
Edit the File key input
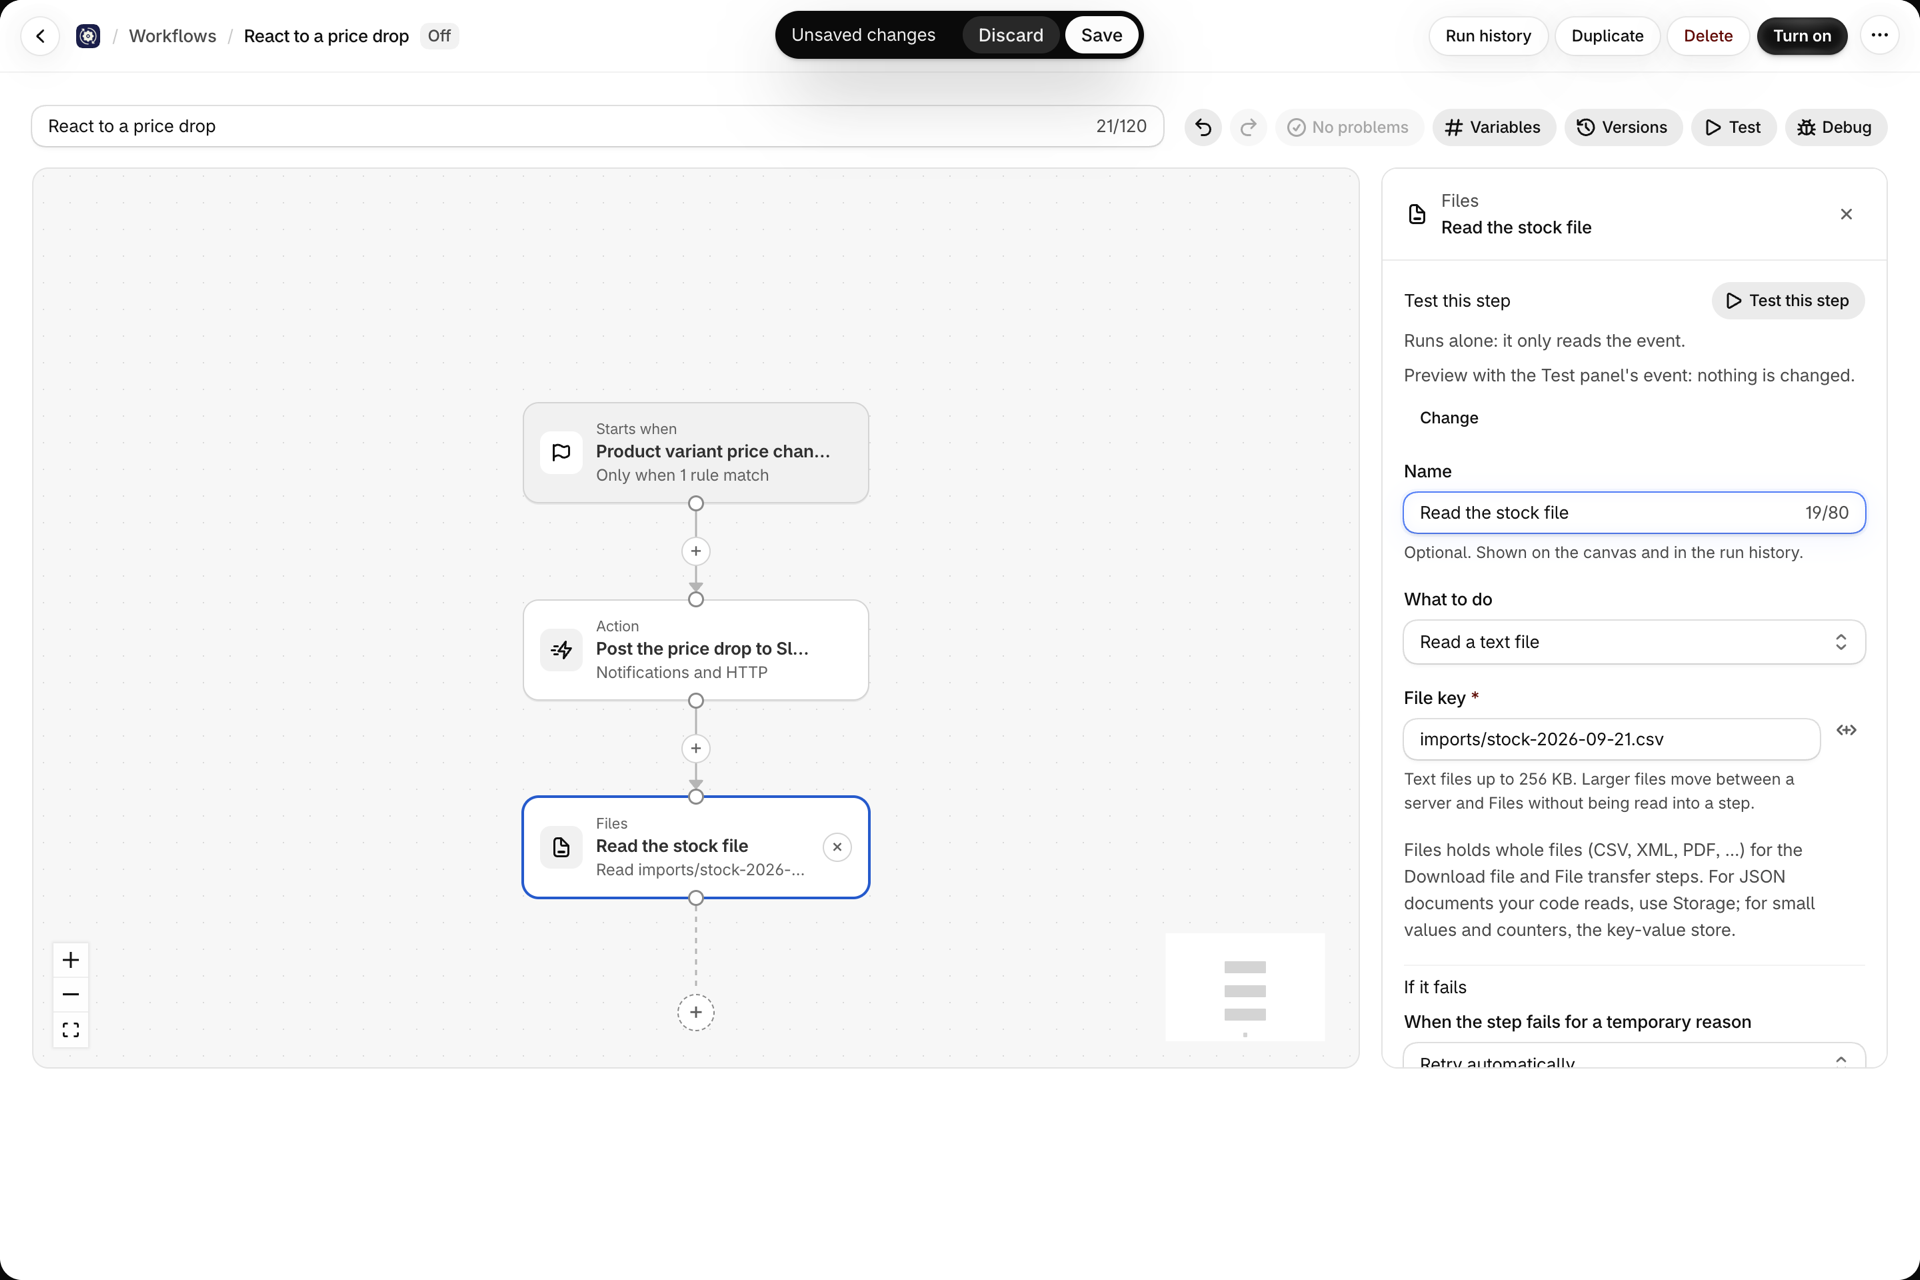coord(1611,739)
